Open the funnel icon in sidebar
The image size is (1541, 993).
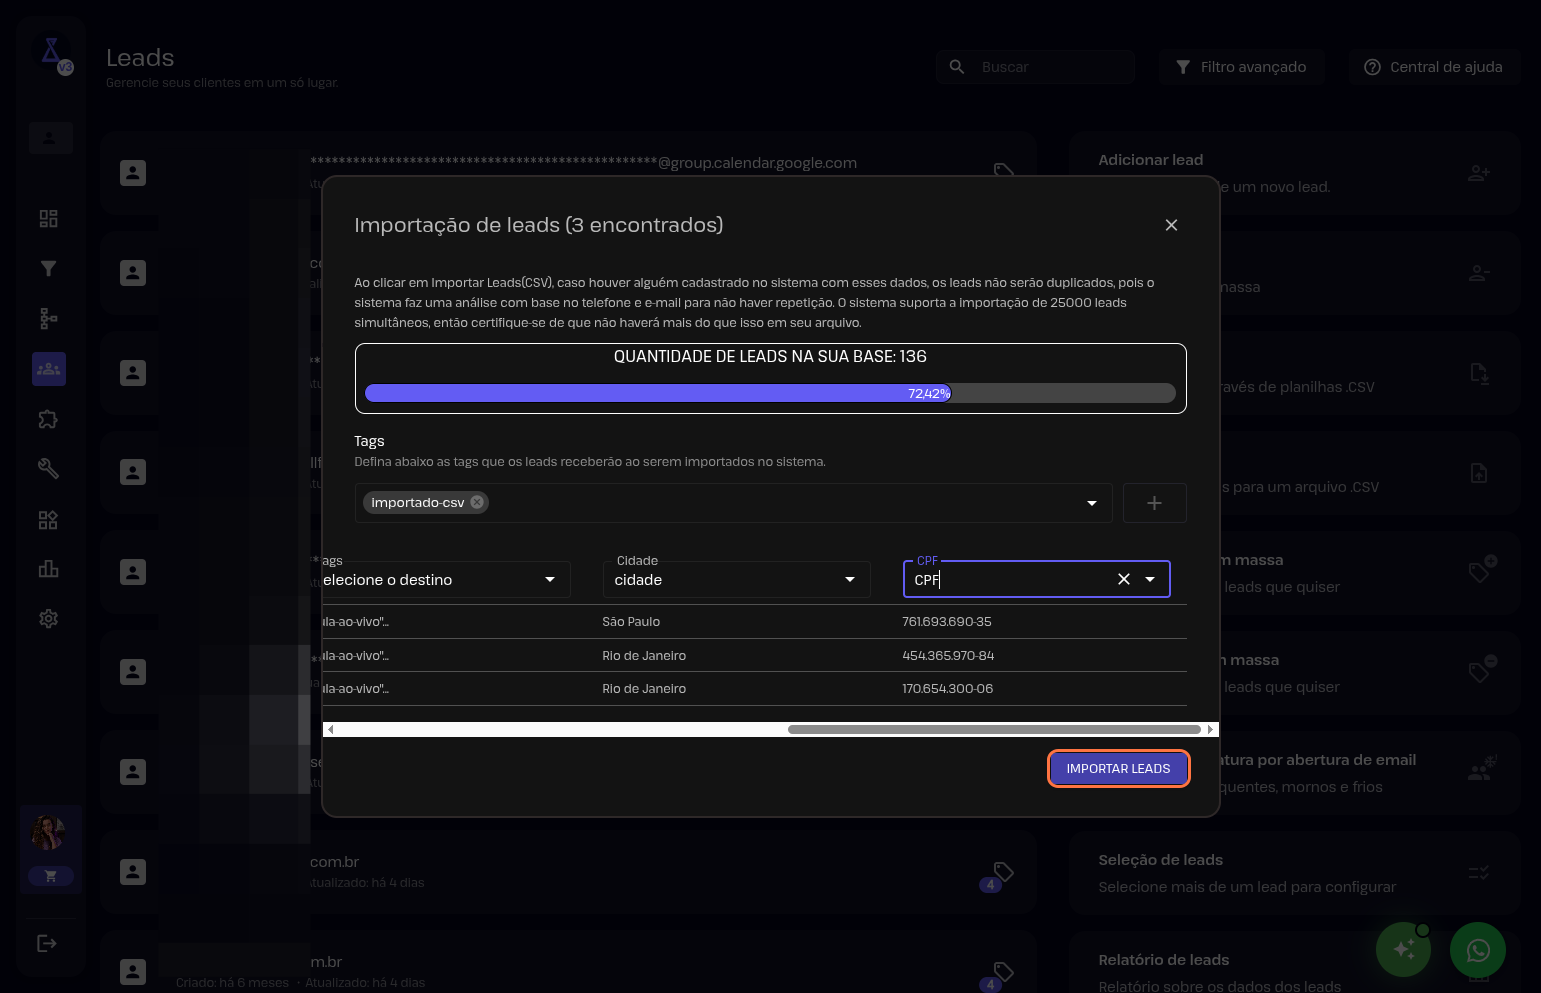point(48,268)
